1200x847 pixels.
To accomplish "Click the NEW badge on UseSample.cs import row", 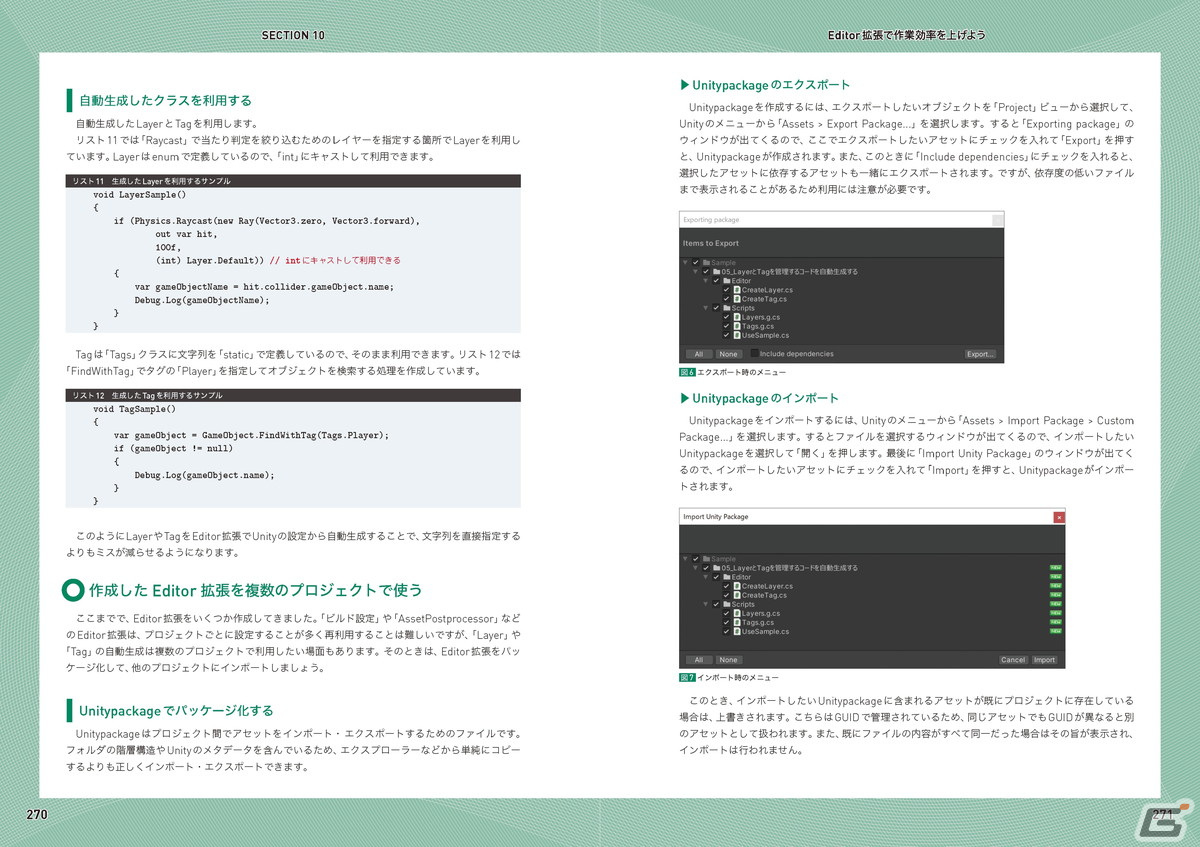I will click(x=1056, y=631).
